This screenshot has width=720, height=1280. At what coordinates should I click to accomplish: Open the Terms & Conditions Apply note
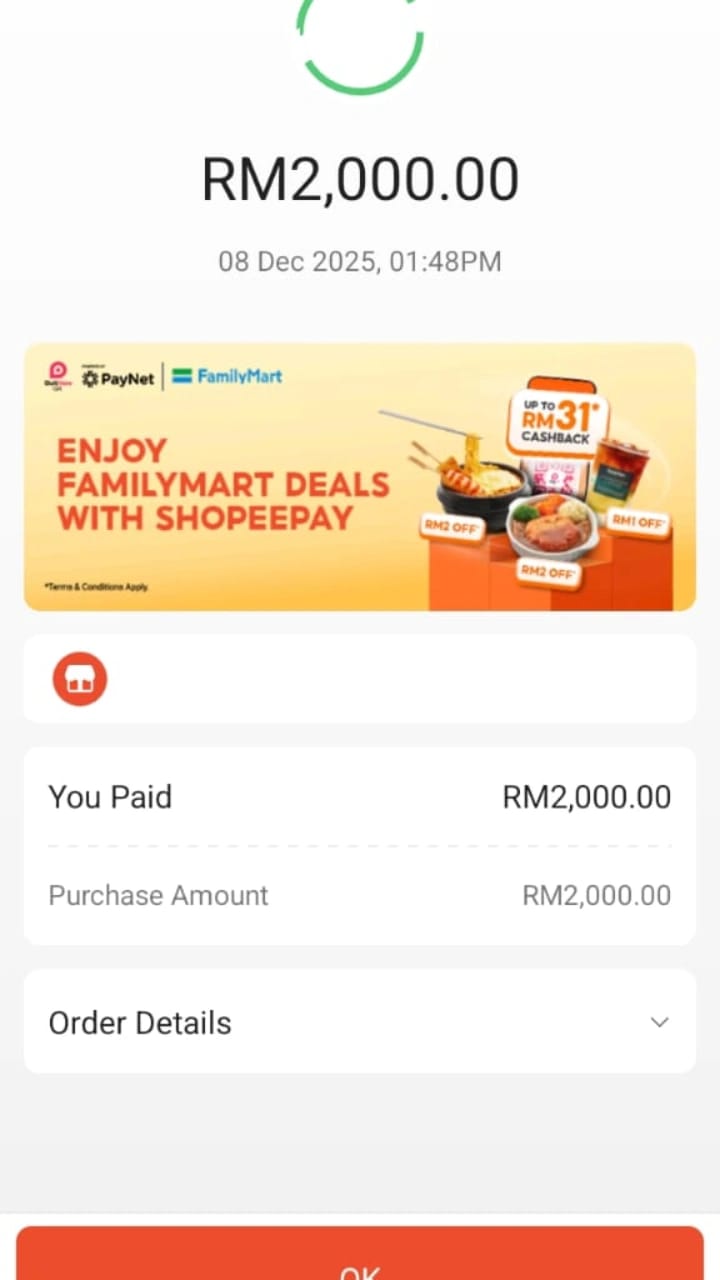[96, 587]
